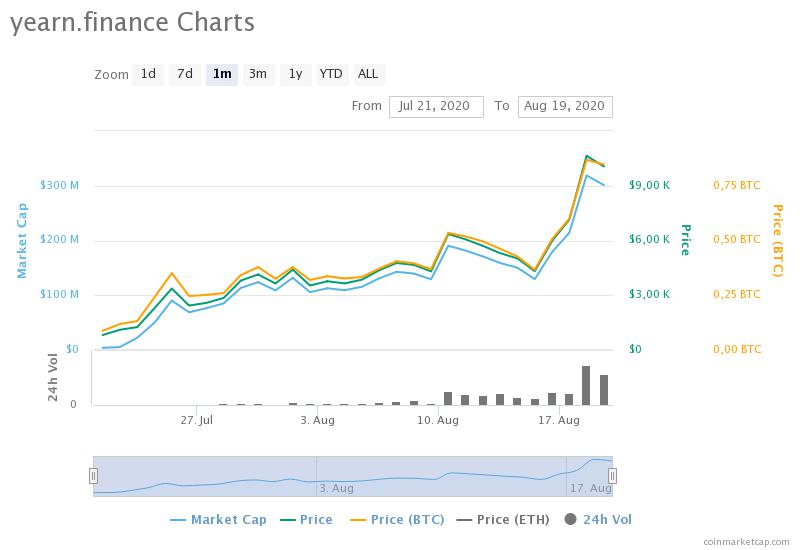Click the From date field
The image size is (800, 550).
(436, 107)
